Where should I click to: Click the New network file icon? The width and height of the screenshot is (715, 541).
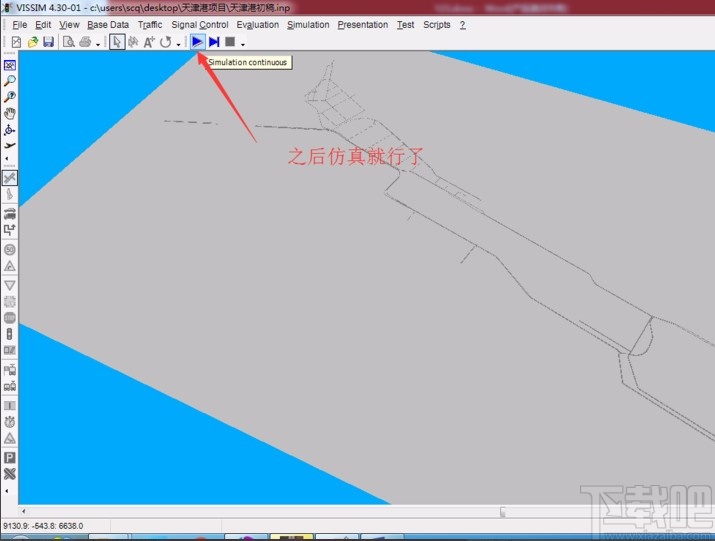(x=16, y=42)
